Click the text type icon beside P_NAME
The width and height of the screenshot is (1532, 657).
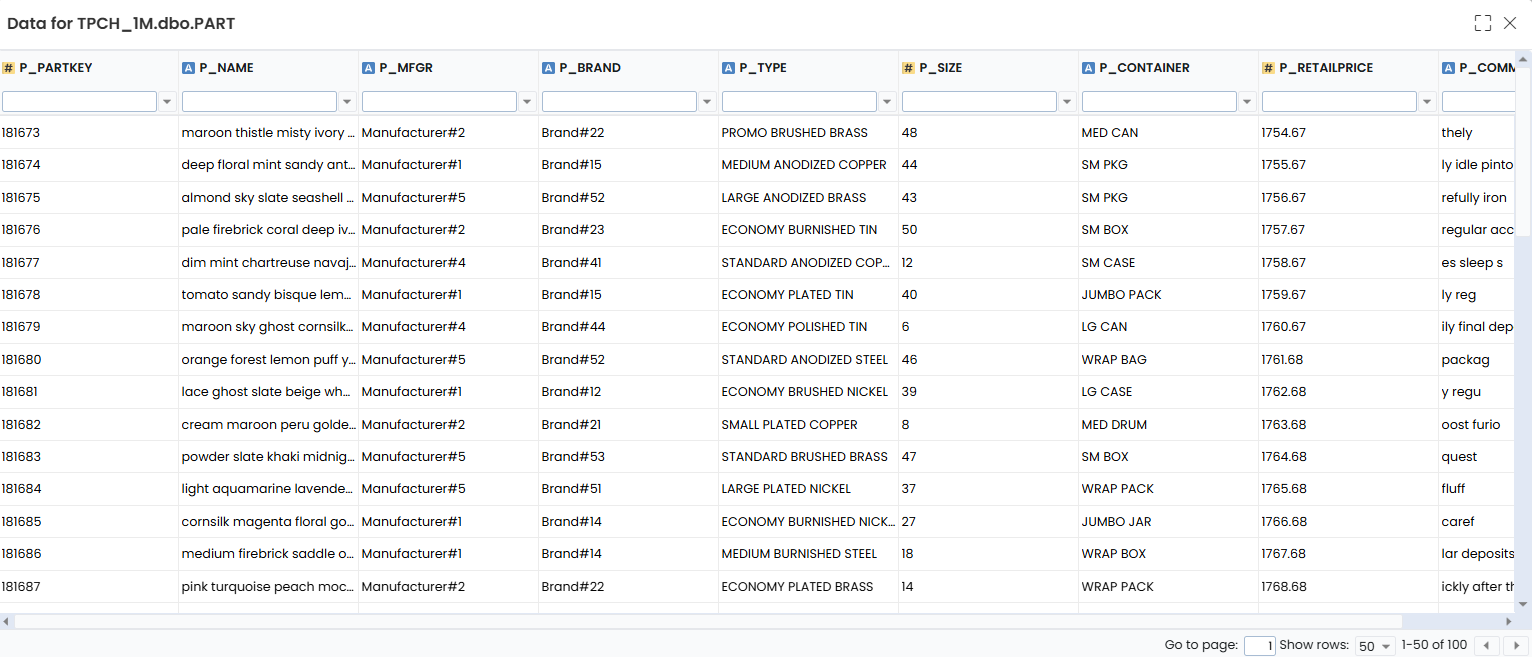click(188, 68)
